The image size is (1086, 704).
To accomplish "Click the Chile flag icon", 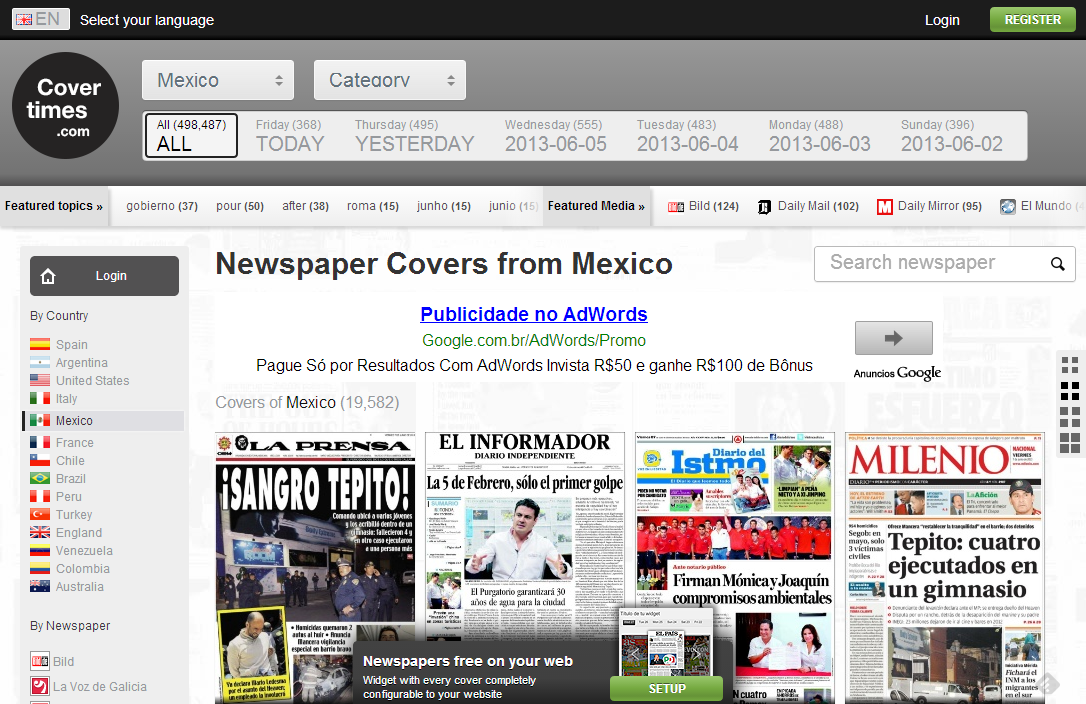I will [40, 460].
